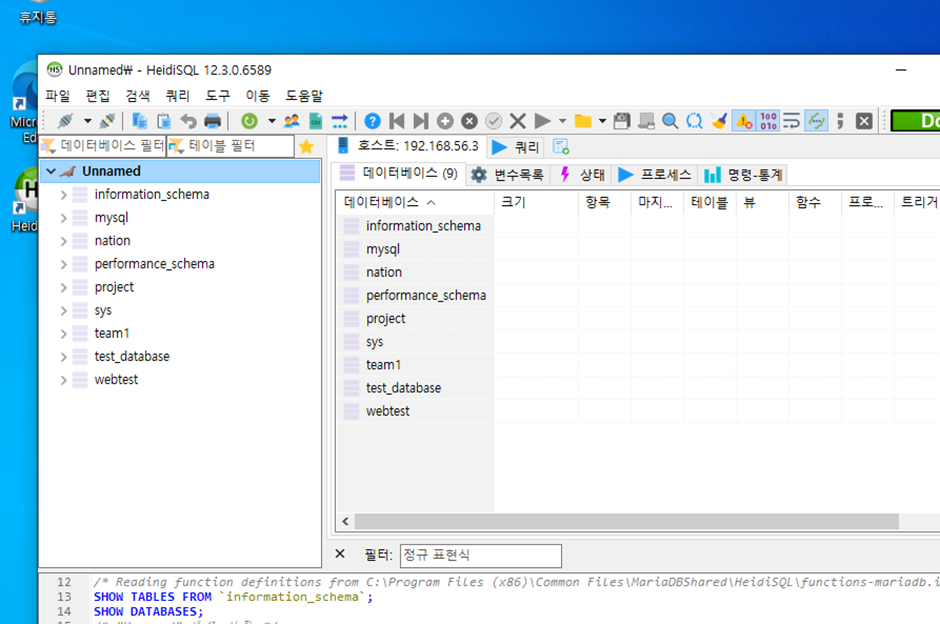Expand the project database in the tree
This screenshot has width=940, height=624.
tap(64, 288)
